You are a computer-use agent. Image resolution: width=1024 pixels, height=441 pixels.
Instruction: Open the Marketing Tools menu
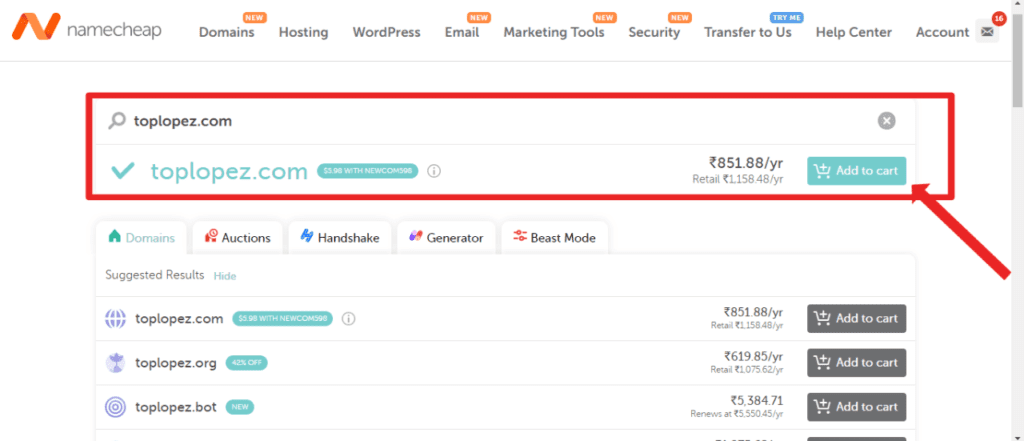point(554,32)
